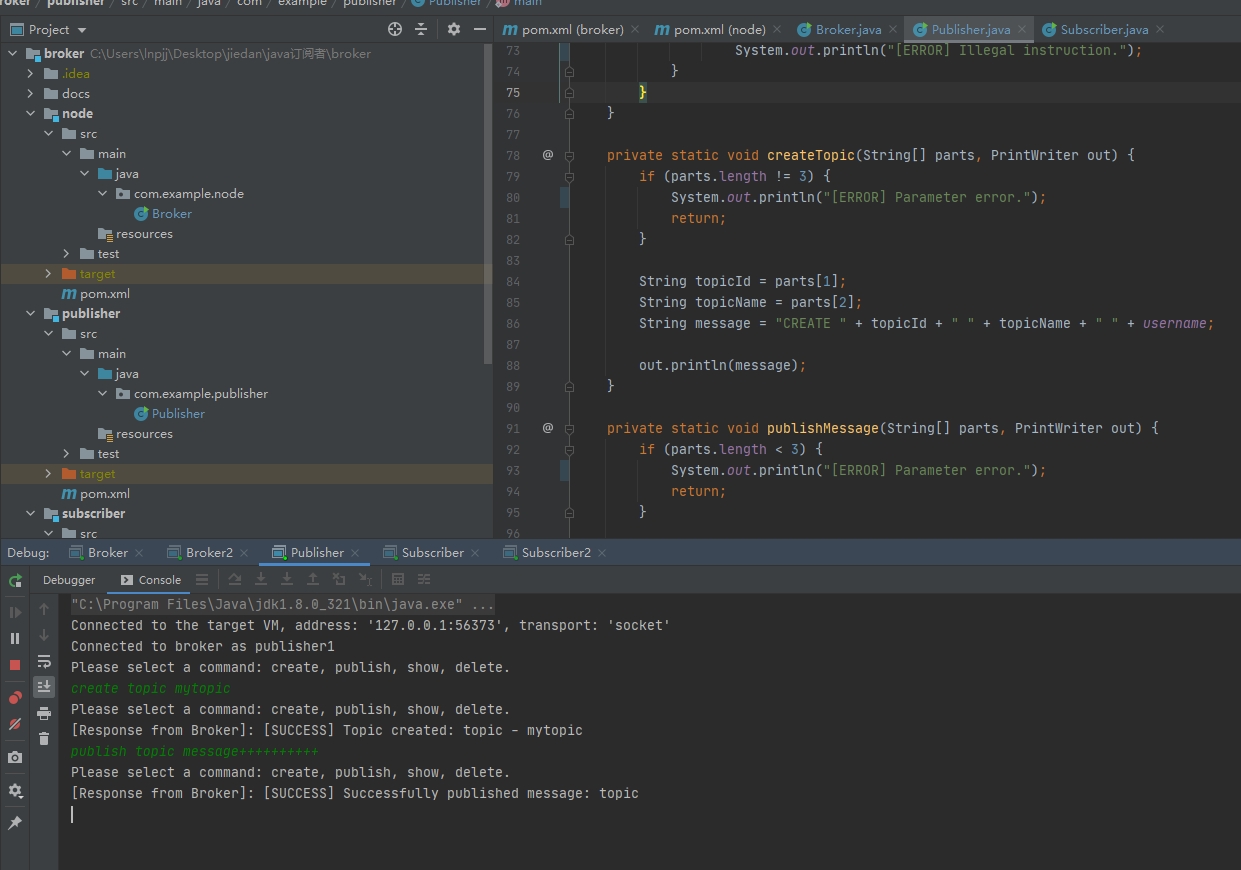This screenshot has width=1241, height=870.
Task: Click the Rerun Publisher debug icon
Action: click(15, 580)
